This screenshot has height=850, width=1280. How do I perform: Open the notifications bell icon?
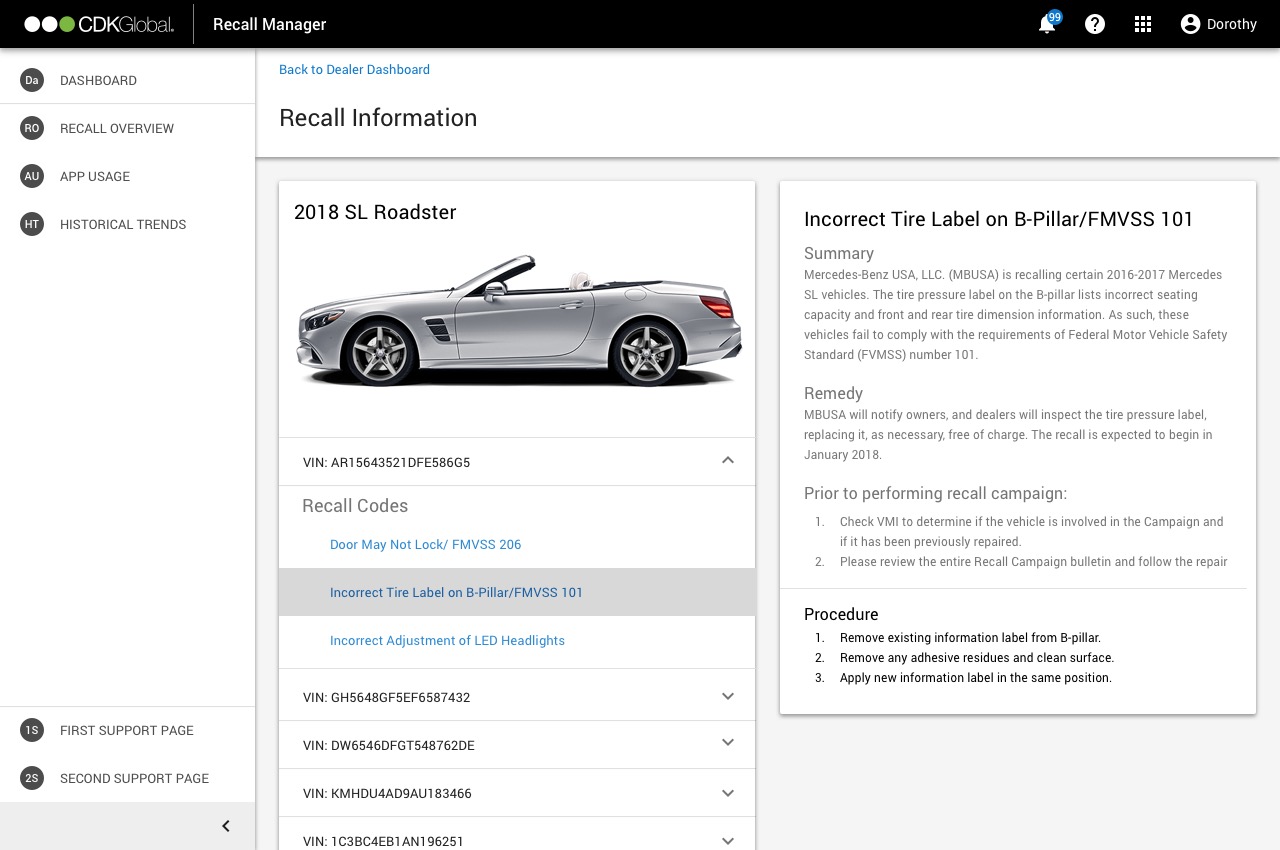[1047, 25]
